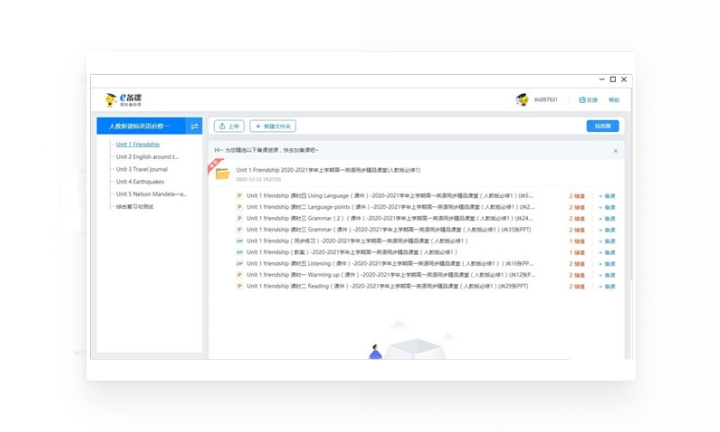
Task: Select Unit 4 Earthquakes in tree
Action: (142, 182)
